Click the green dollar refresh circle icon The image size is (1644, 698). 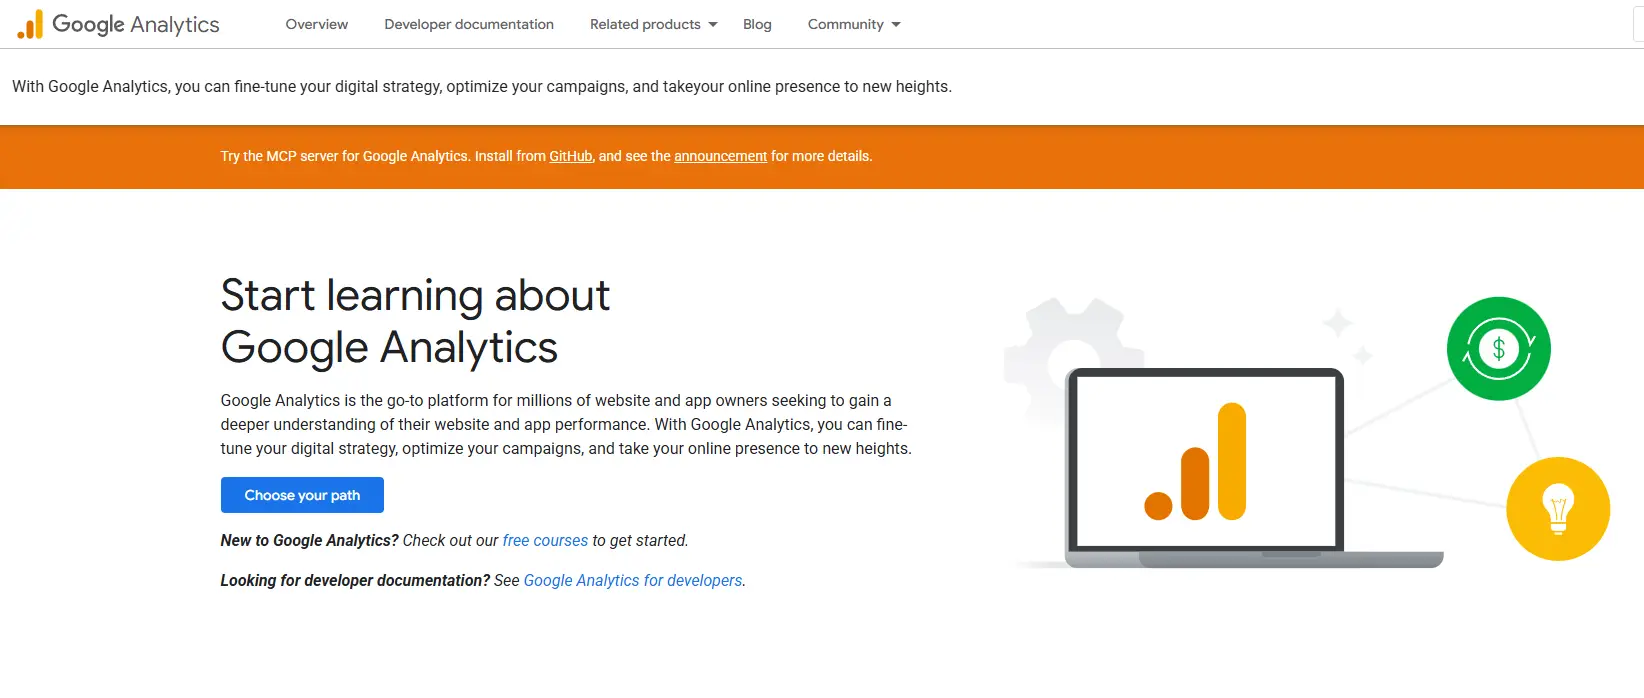[1498, 349]
